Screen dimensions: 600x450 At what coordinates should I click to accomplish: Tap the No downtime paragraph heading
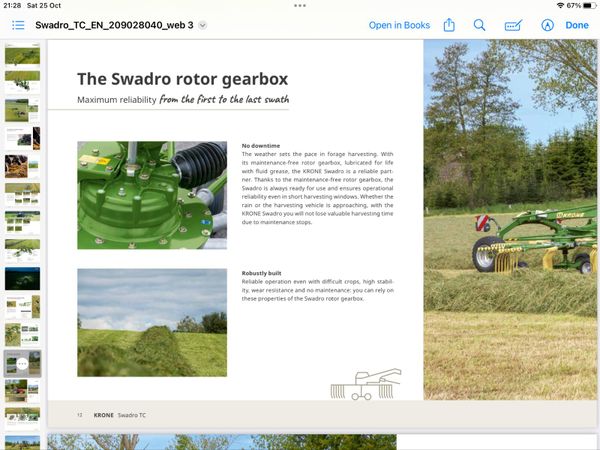pos(261,146)
